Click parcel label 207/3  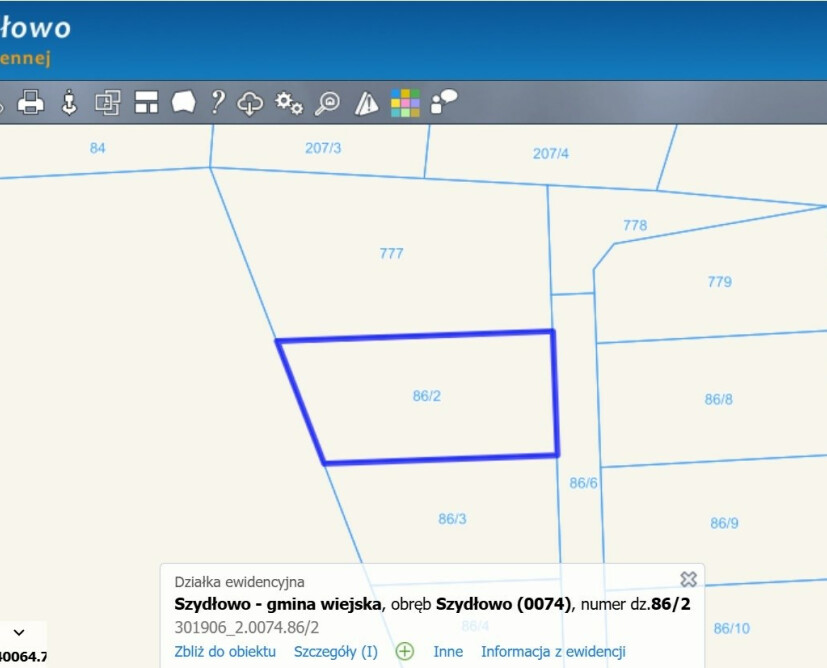(323, 148)
